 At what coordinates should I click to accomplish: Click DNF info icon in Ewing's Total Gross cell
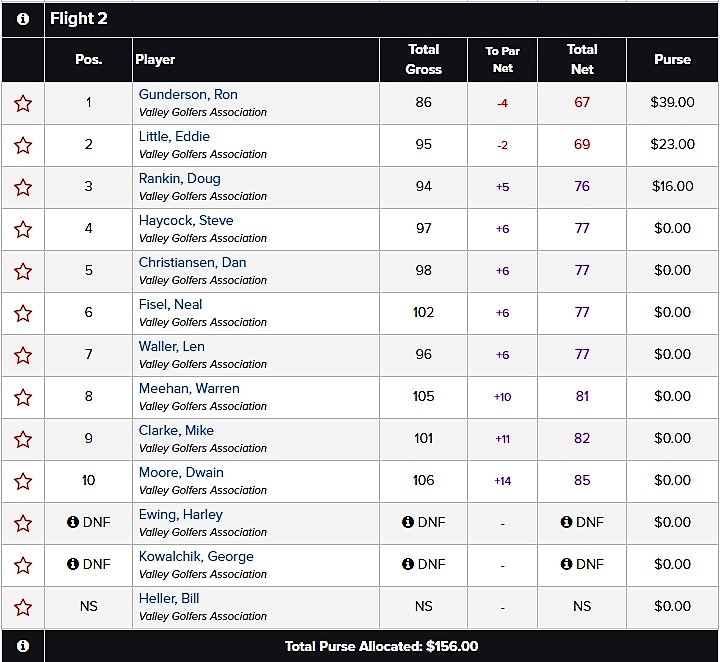click(408, 522)
